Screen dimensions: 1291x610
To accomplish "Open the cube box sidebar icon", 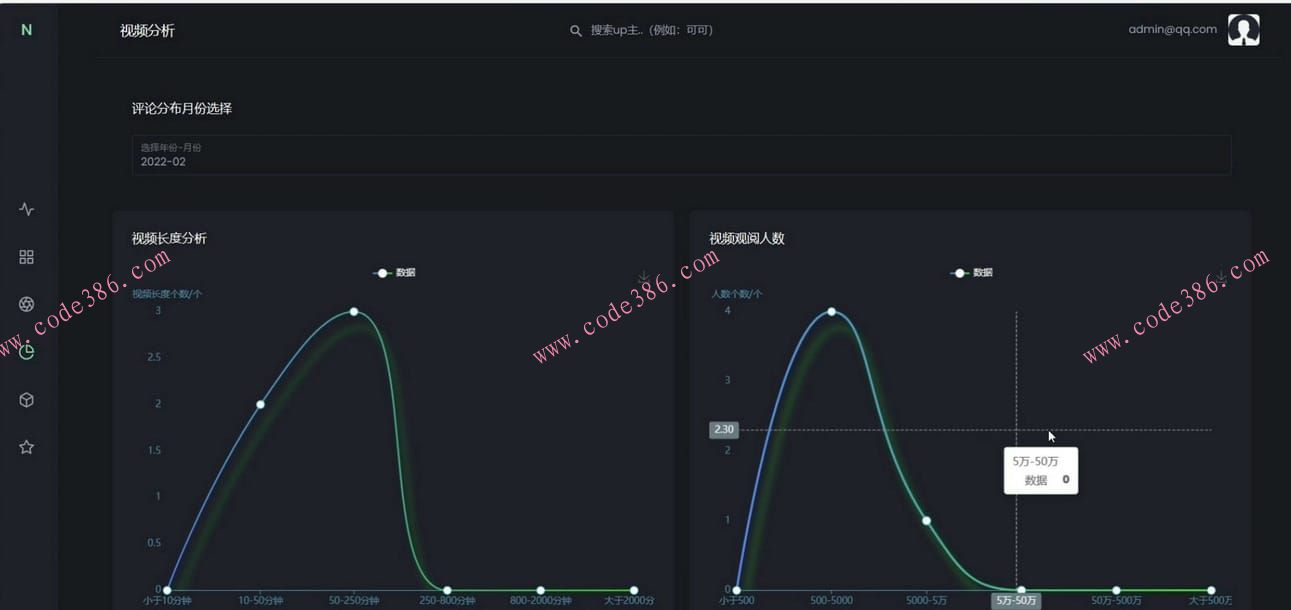I will coord(27,400).
